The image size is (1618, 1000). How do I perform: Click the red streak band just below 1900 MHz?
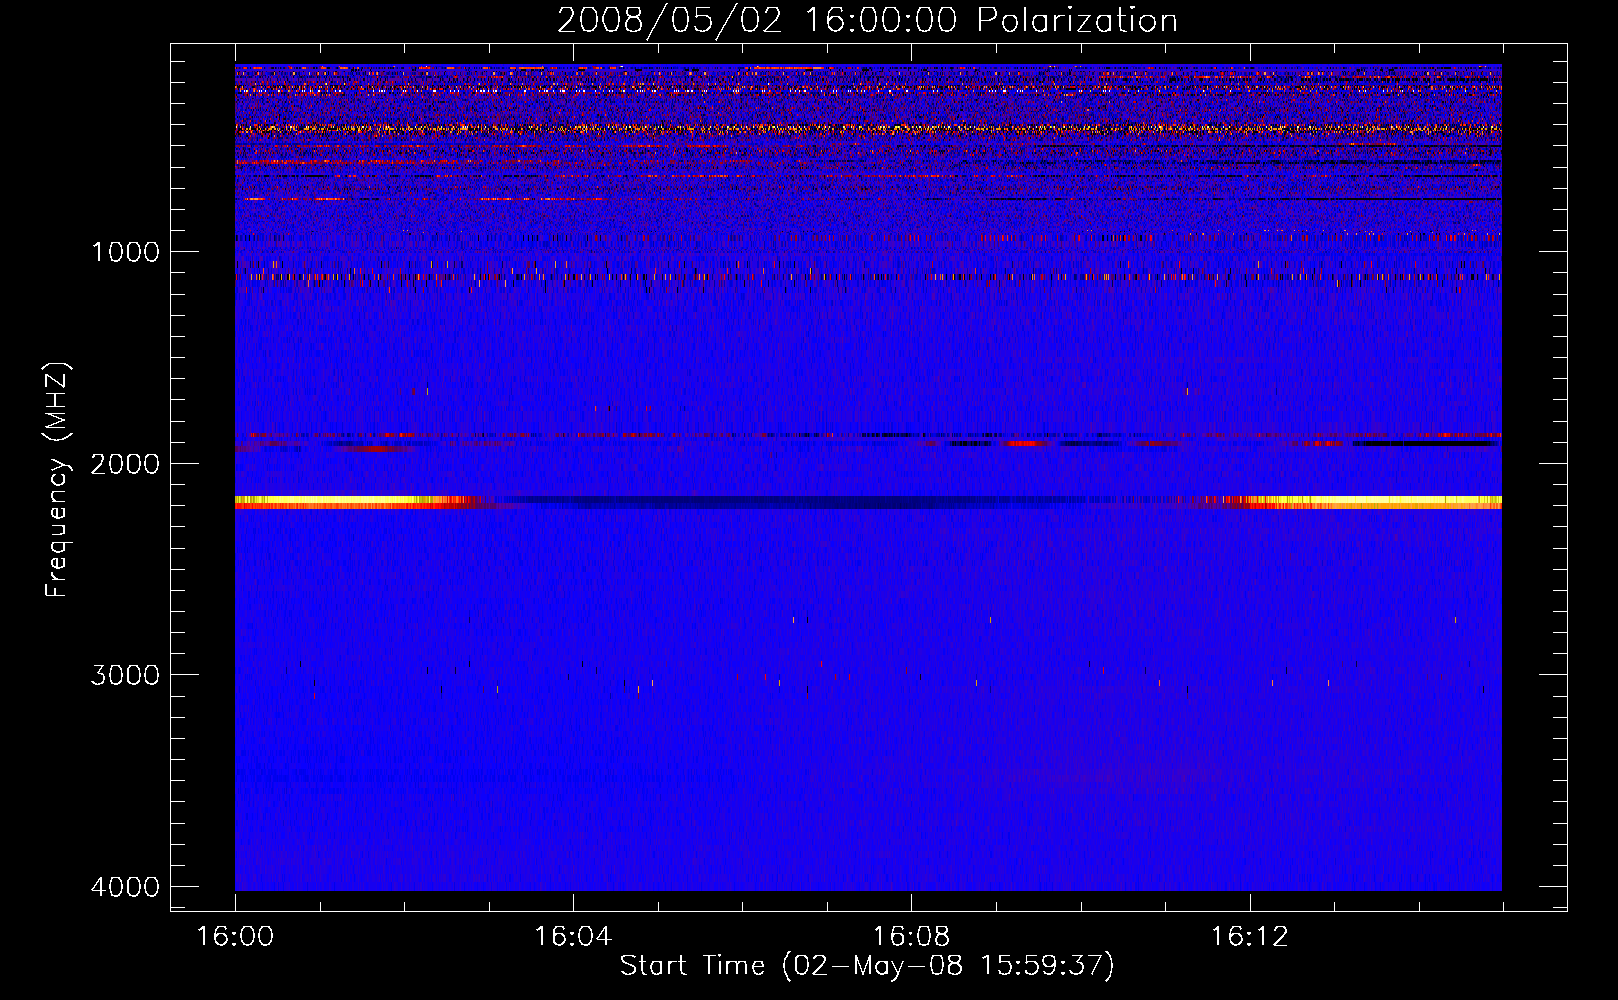click(868, 436)
